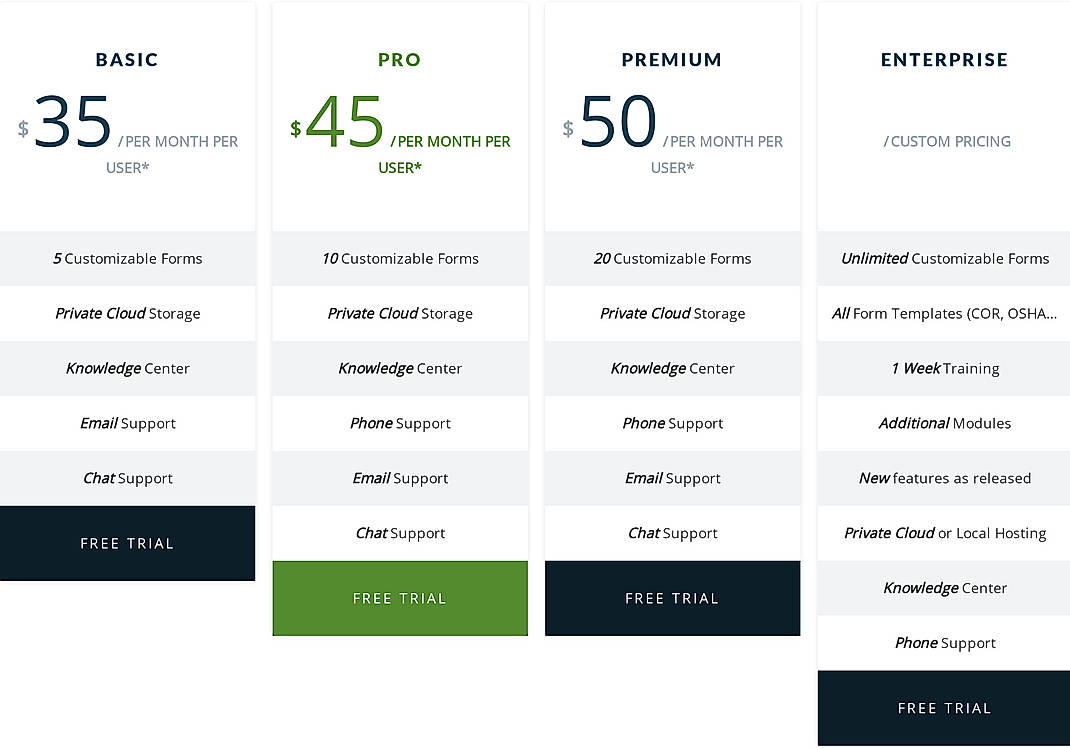The image size is (1070, 748).
Task: Start a free trial of the Basic plan
Action: [x=128, y=543]
